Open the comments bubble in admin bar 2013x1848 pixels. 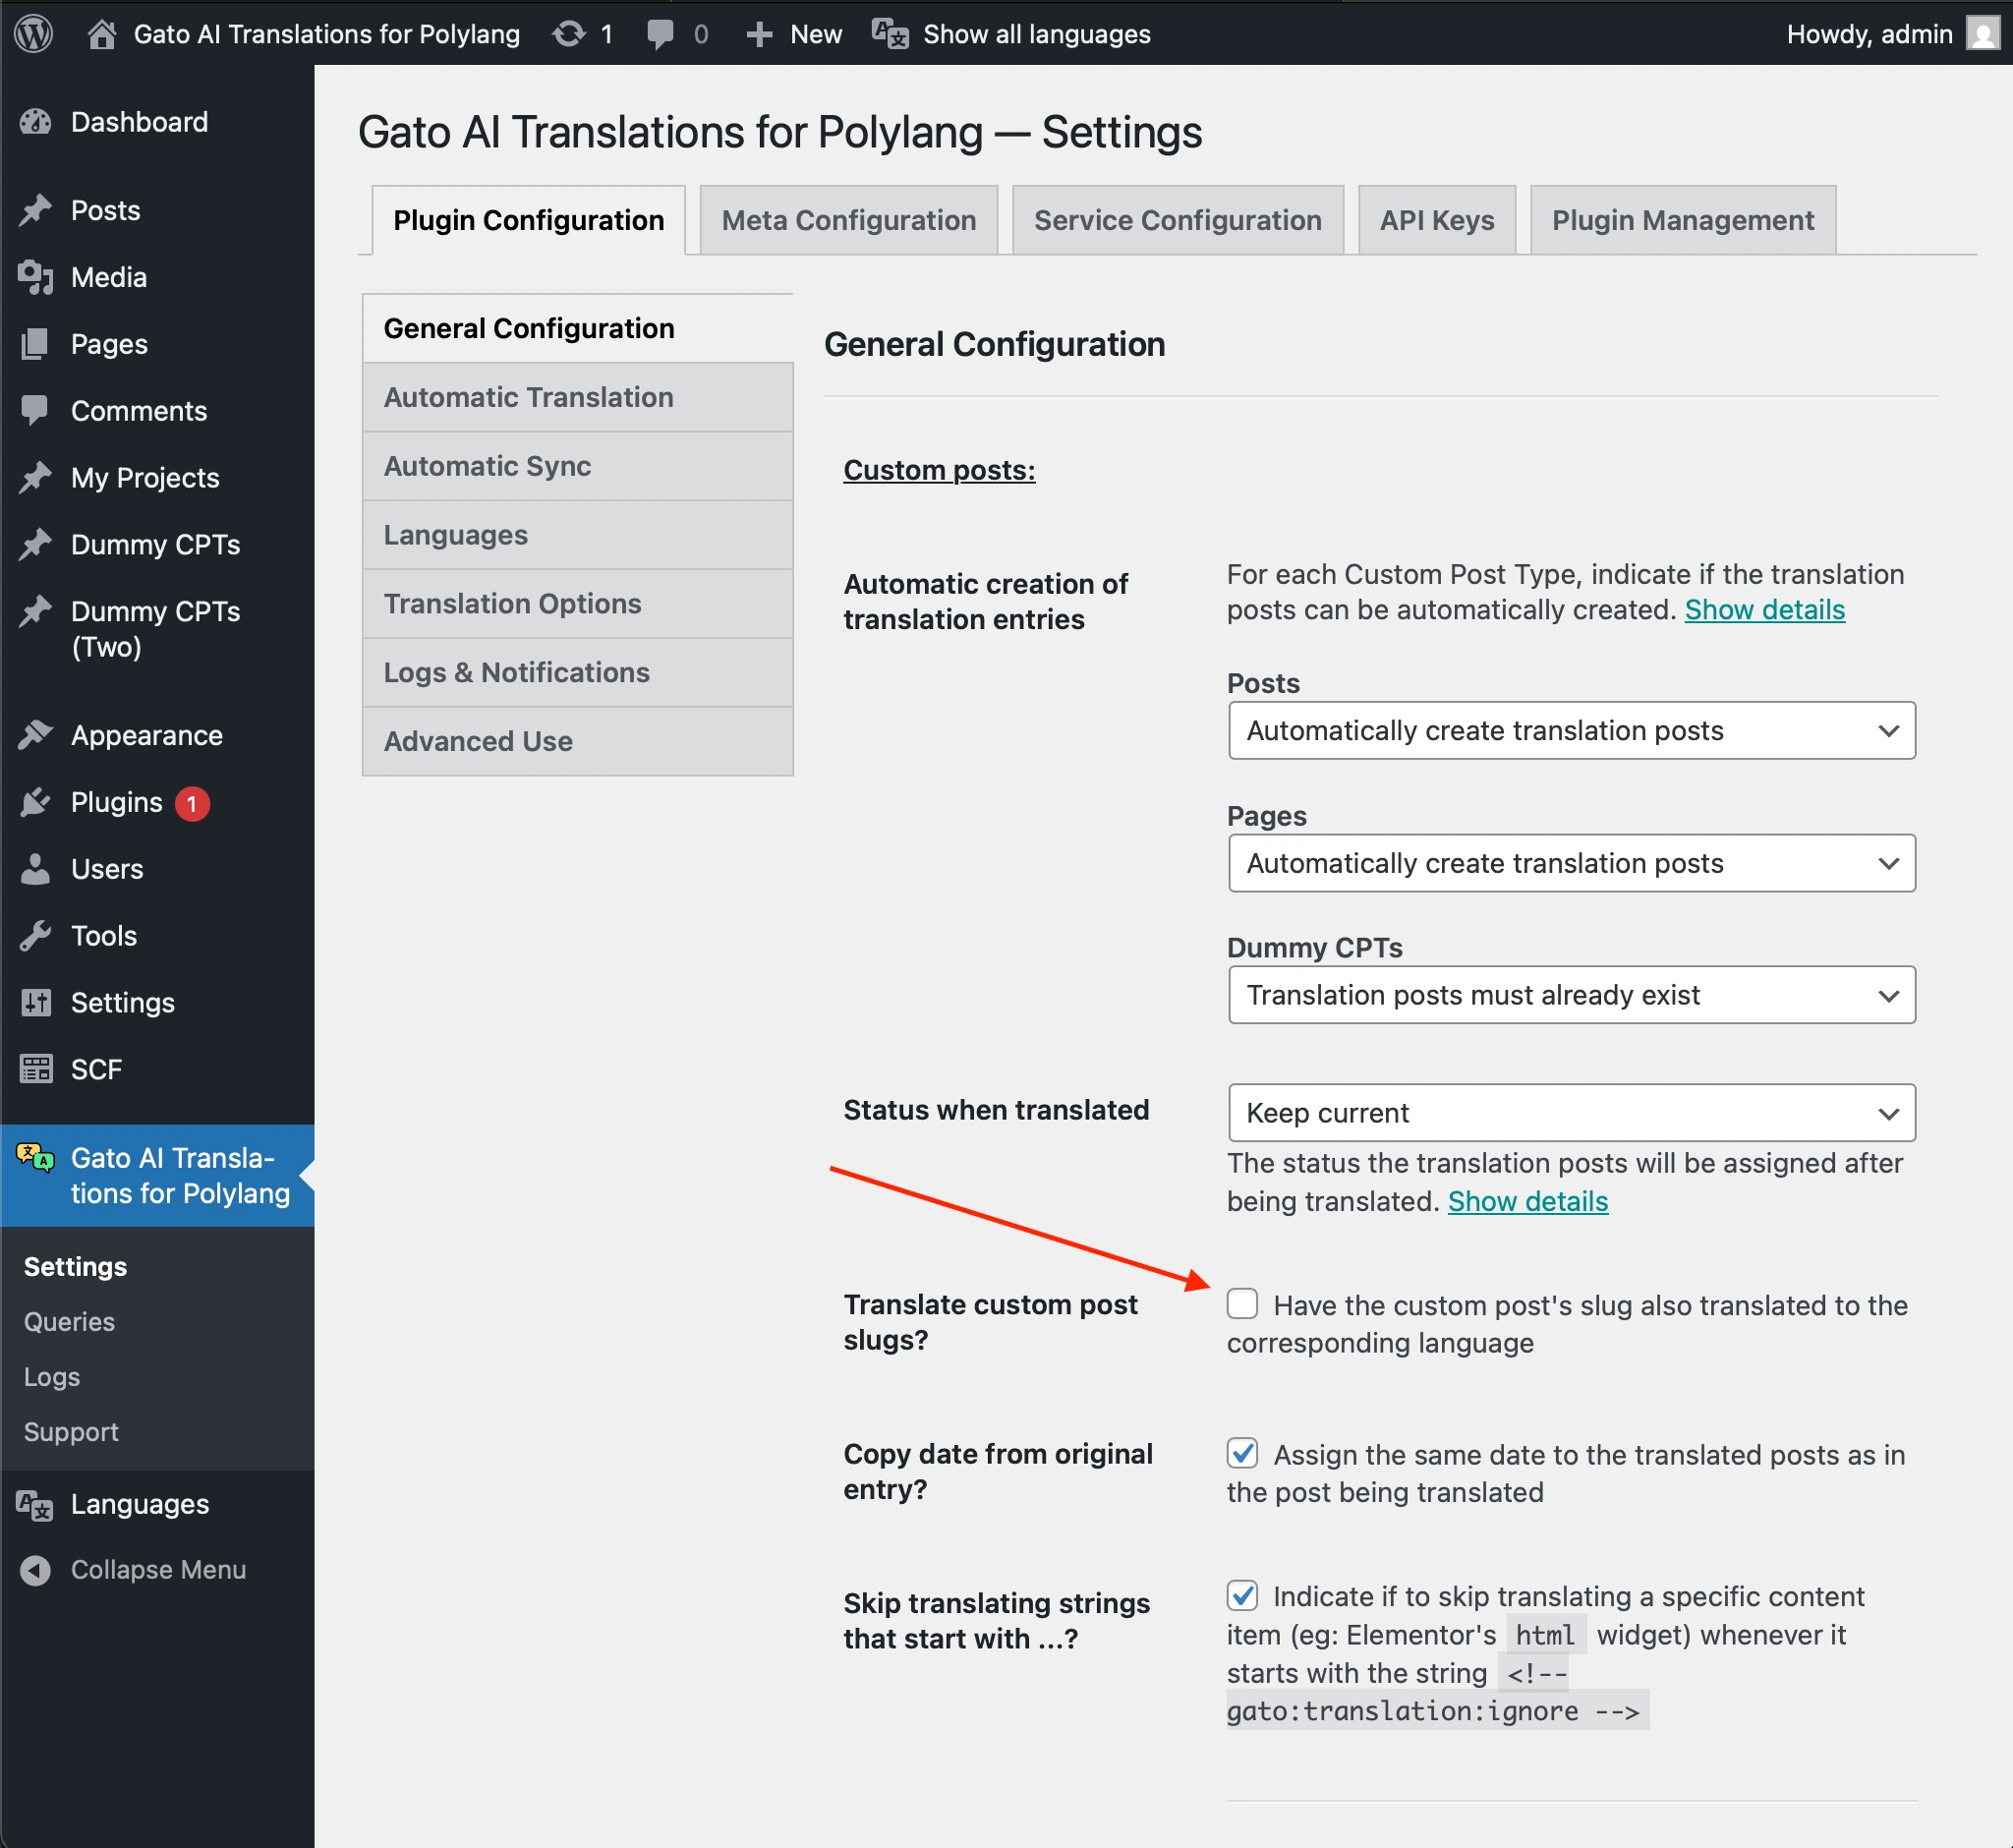coord(660,33)
